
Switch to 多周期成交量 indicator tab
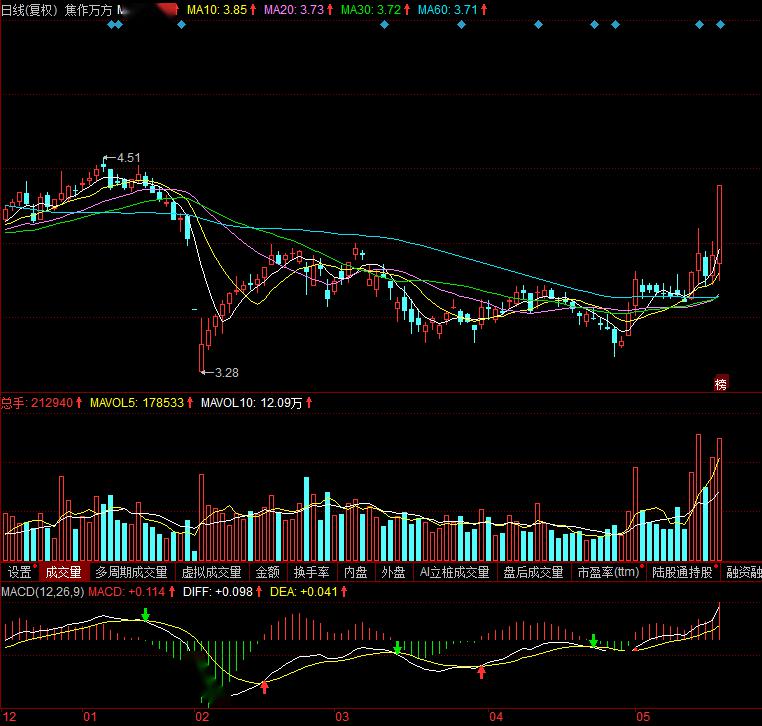(x=131, y=573)
